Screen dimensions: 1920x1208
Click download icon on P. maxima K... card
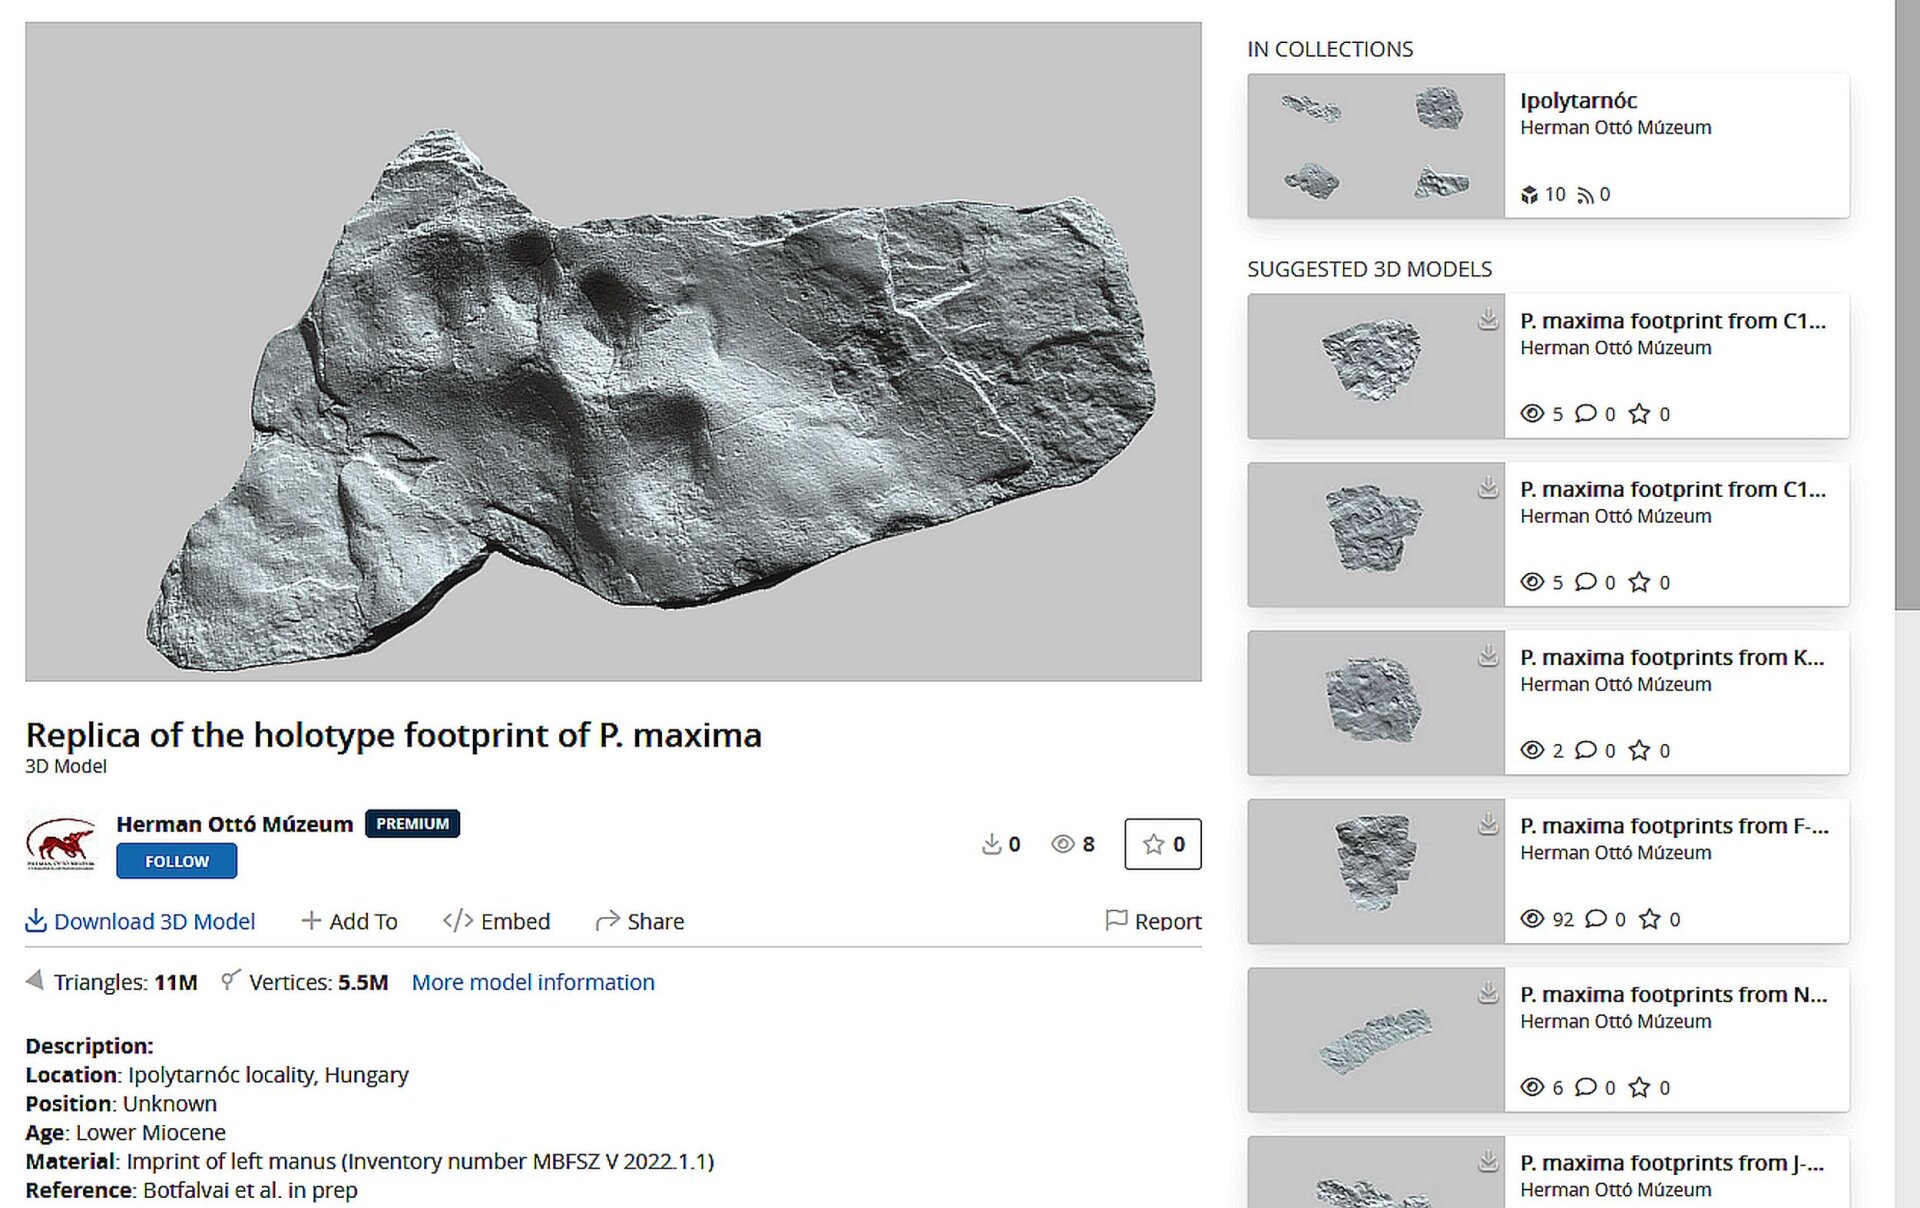click(1488, 655)
